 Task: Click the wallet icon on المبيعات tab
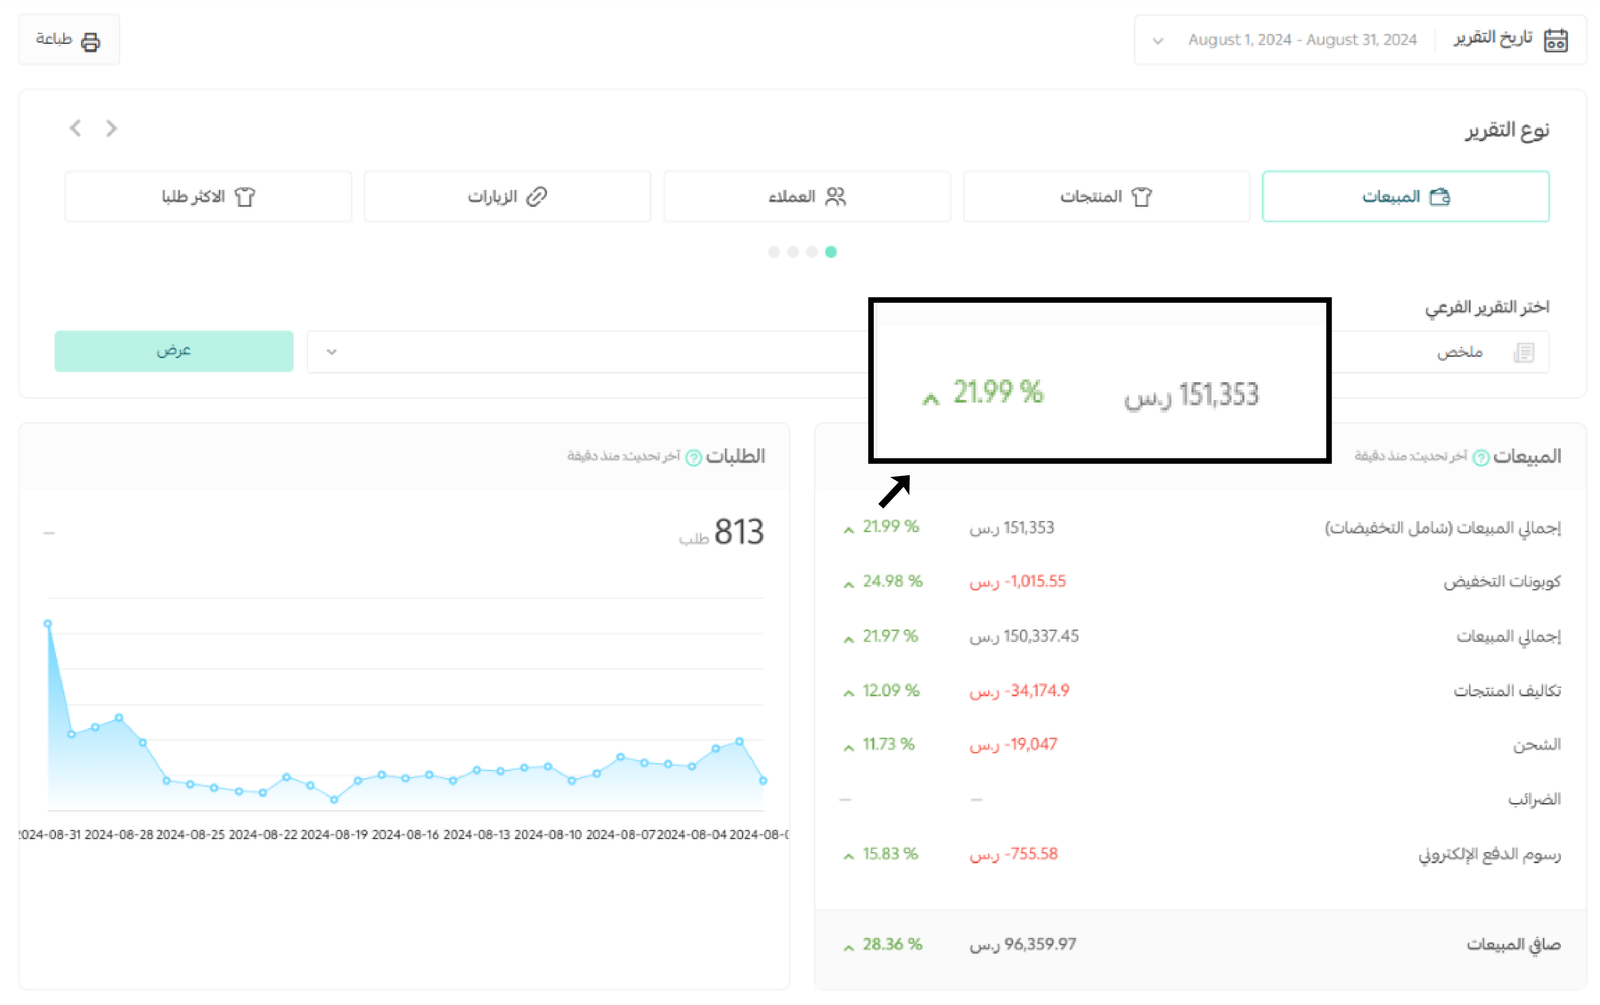(1440, 197)
